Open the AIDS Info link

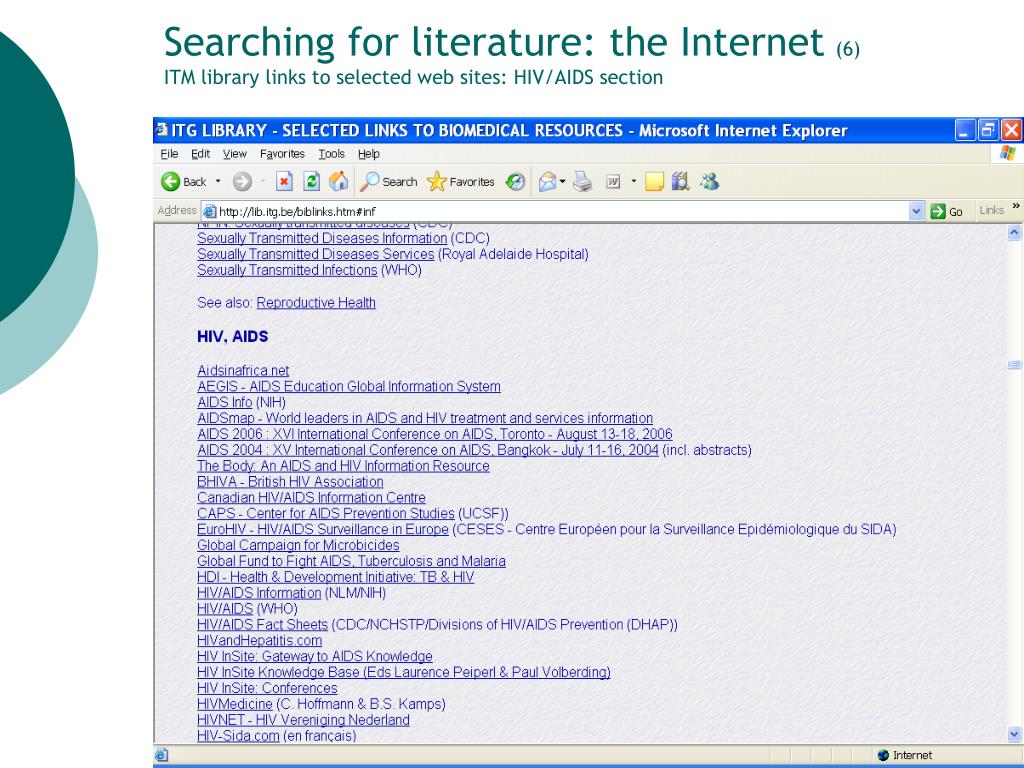(x=225, y=402)
